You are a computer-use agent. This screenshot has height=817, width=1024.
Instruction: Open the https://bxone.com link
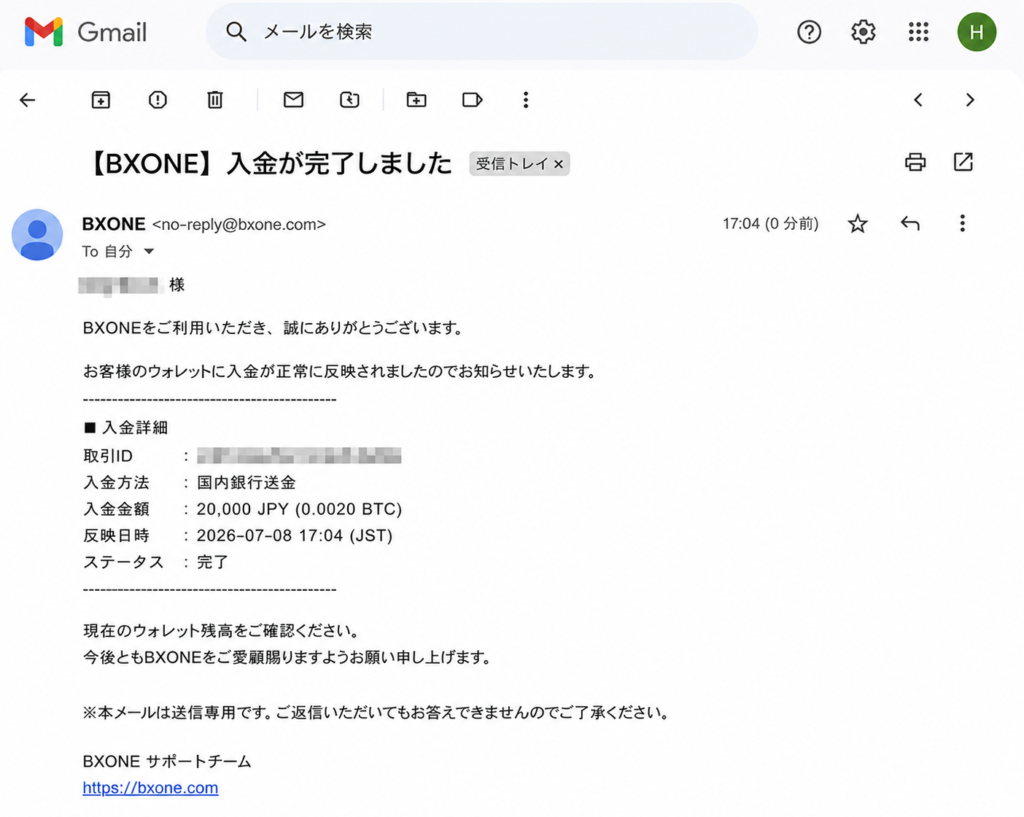[x=150, y=788]
